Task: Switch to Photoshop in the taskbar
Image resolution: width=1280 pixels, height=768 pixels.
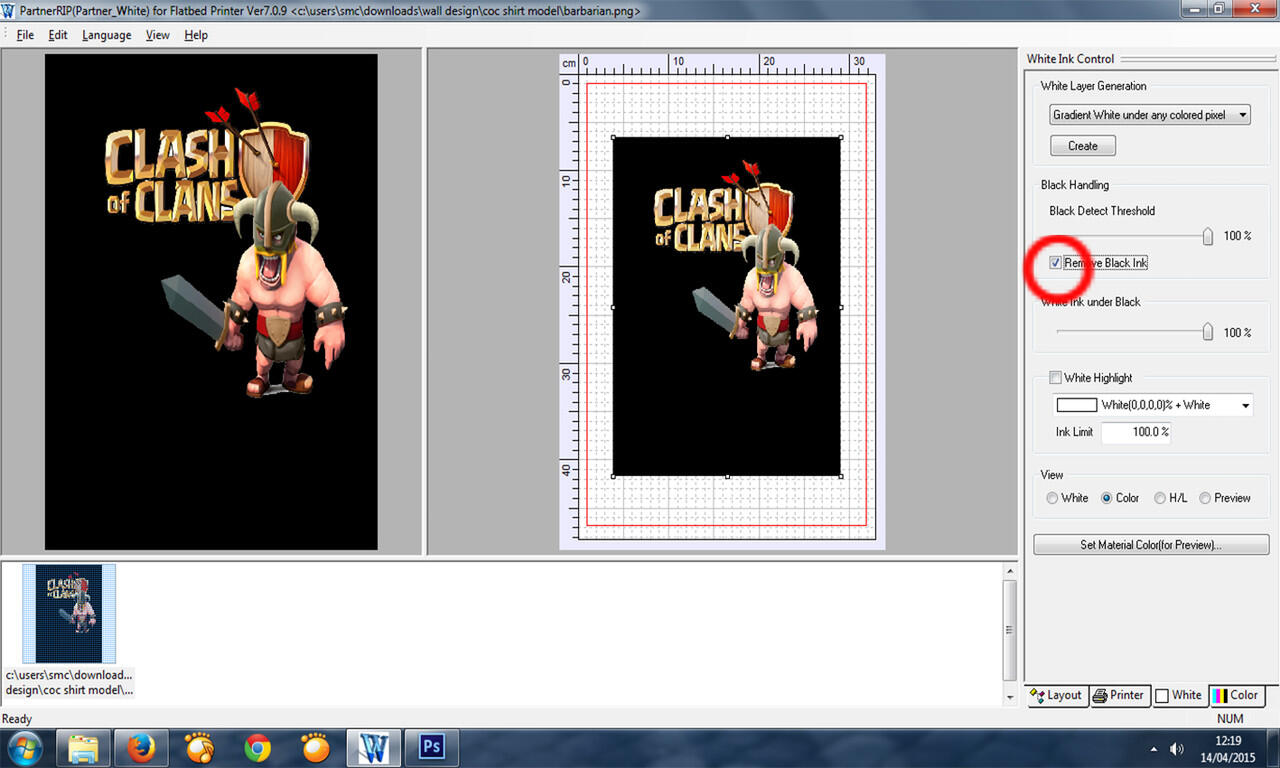Action: 432,747
